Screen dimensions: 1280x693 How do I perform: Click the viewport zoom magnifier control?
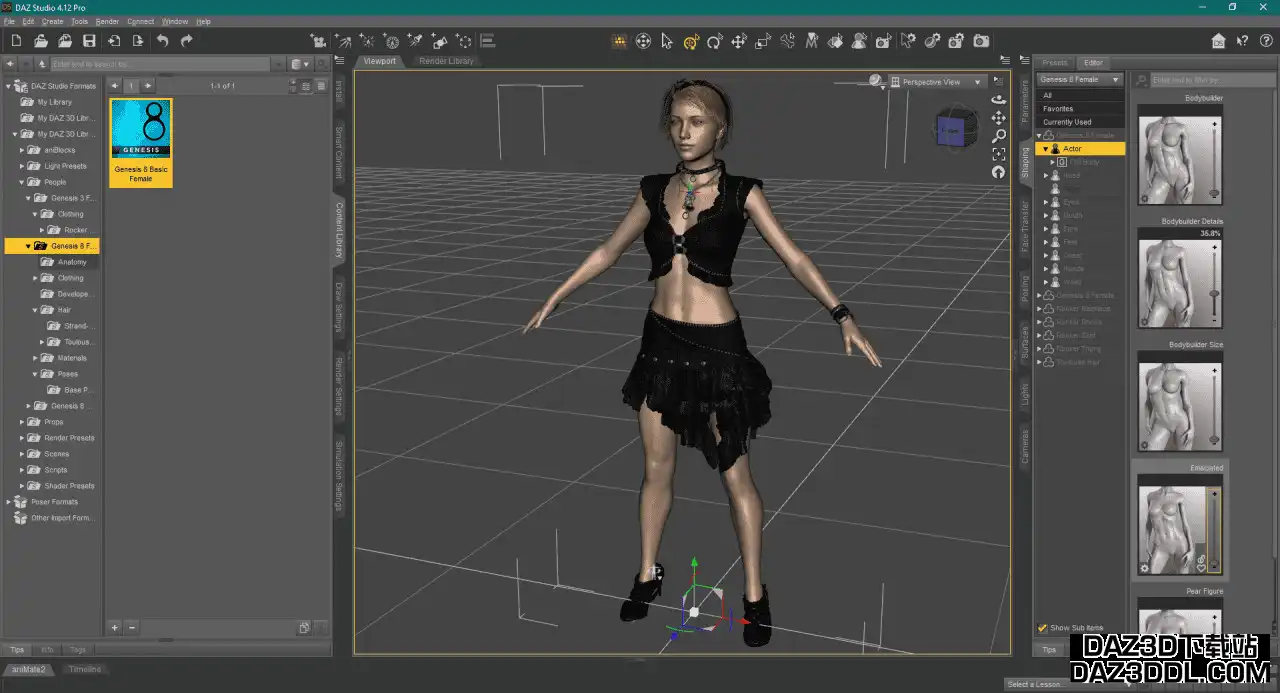click(998, 136)
